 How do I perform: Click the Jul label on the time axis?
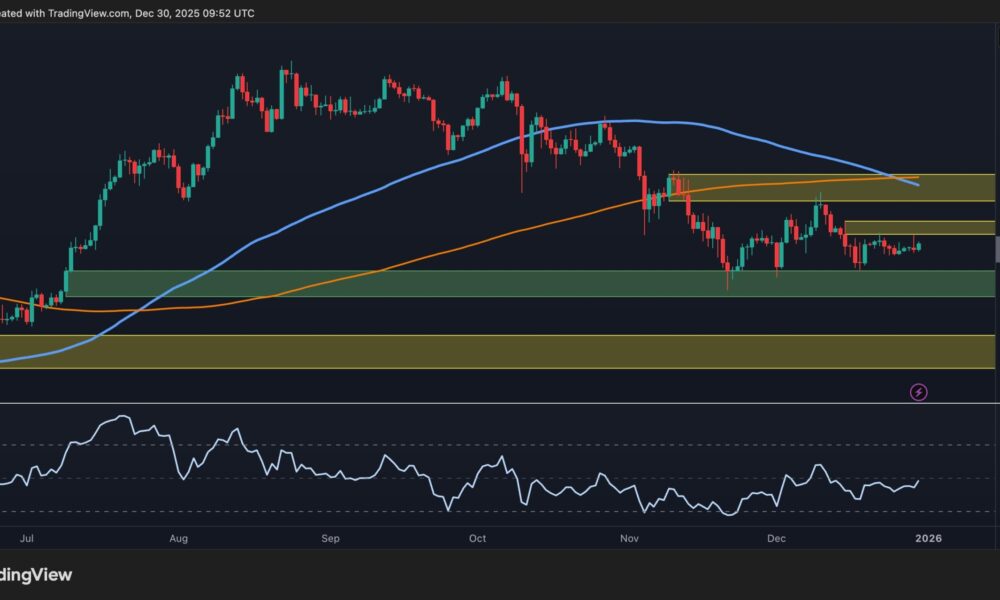pos(27,538)
